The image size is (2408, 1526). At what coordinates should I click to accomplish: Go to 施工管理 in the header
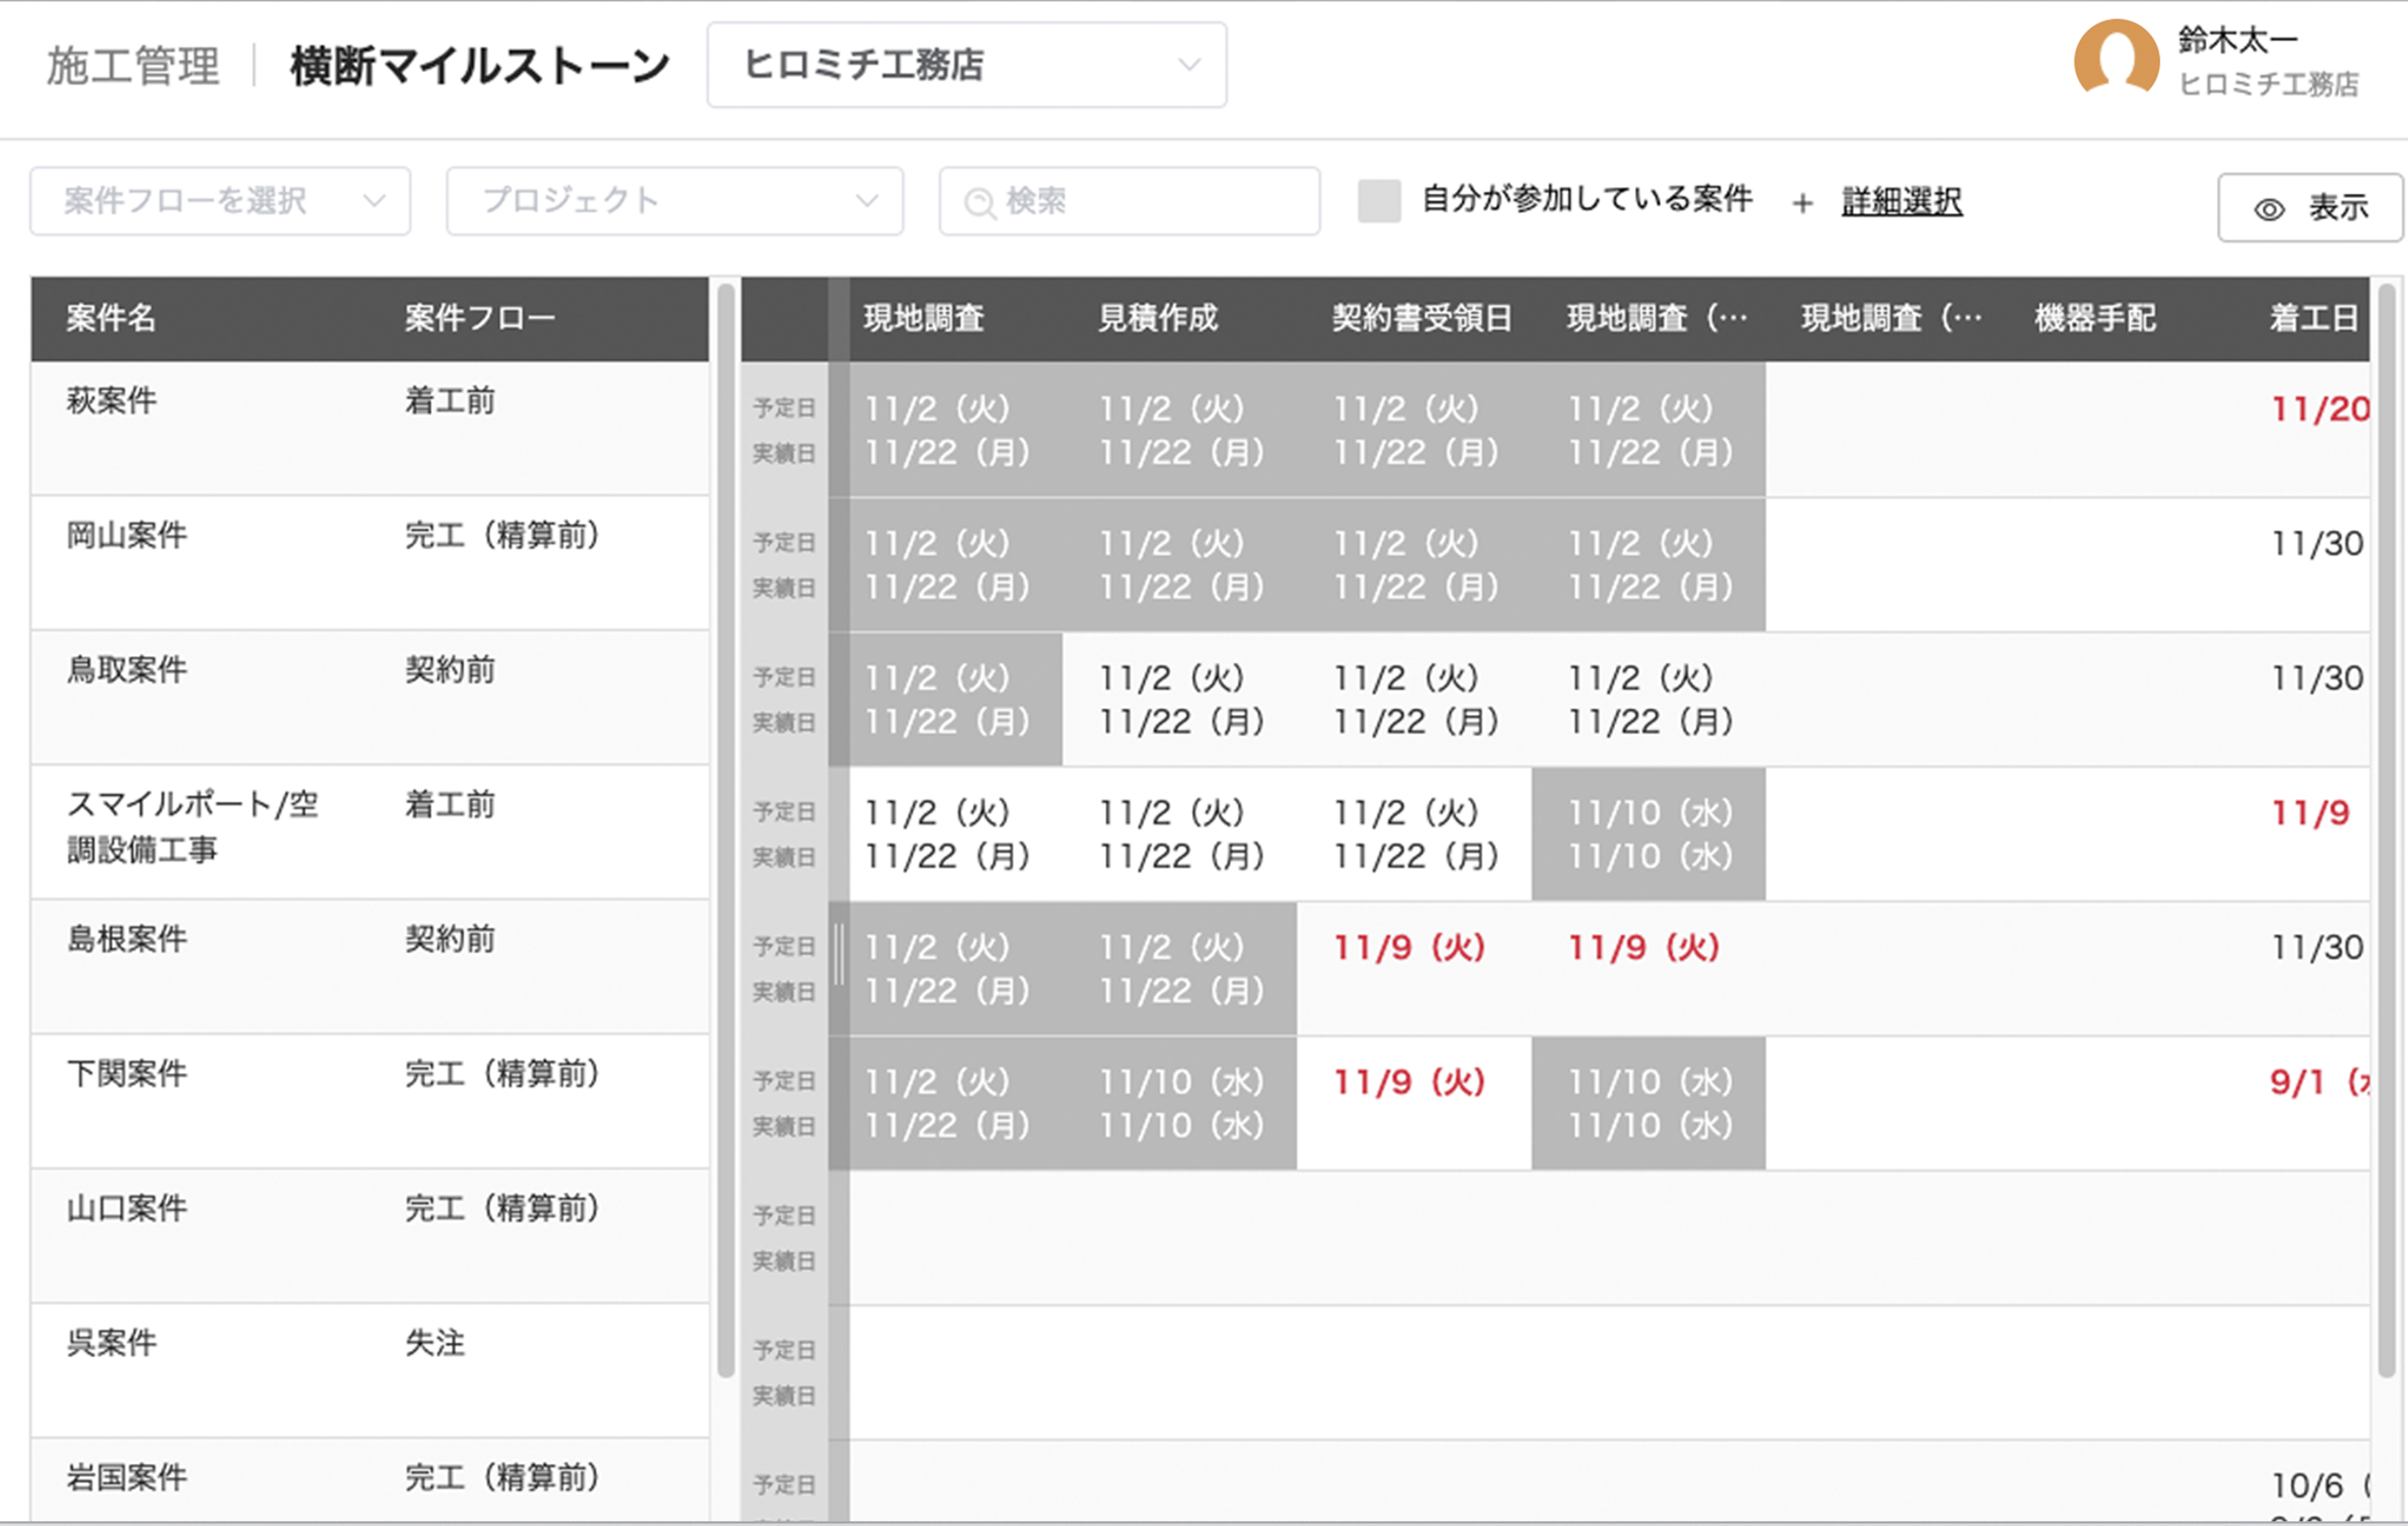coord(133,66)
